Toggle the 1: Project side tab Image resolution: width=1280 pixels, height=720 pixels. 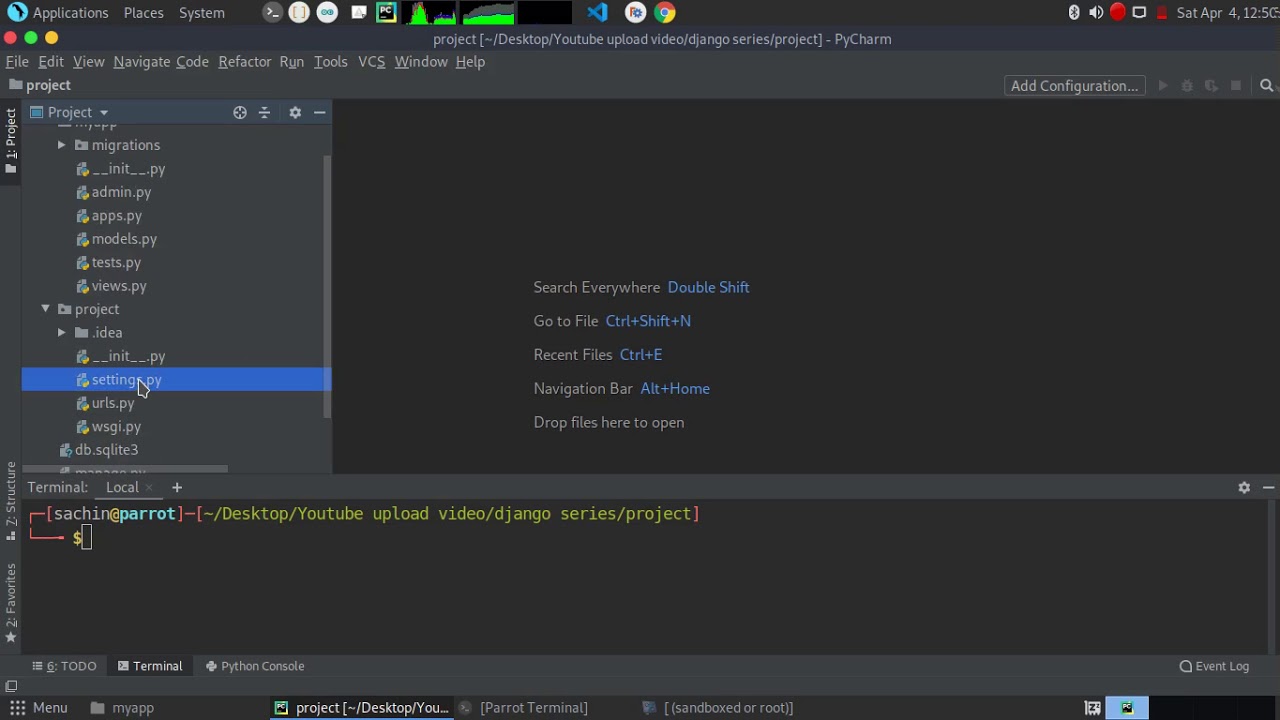pos(11,140)
